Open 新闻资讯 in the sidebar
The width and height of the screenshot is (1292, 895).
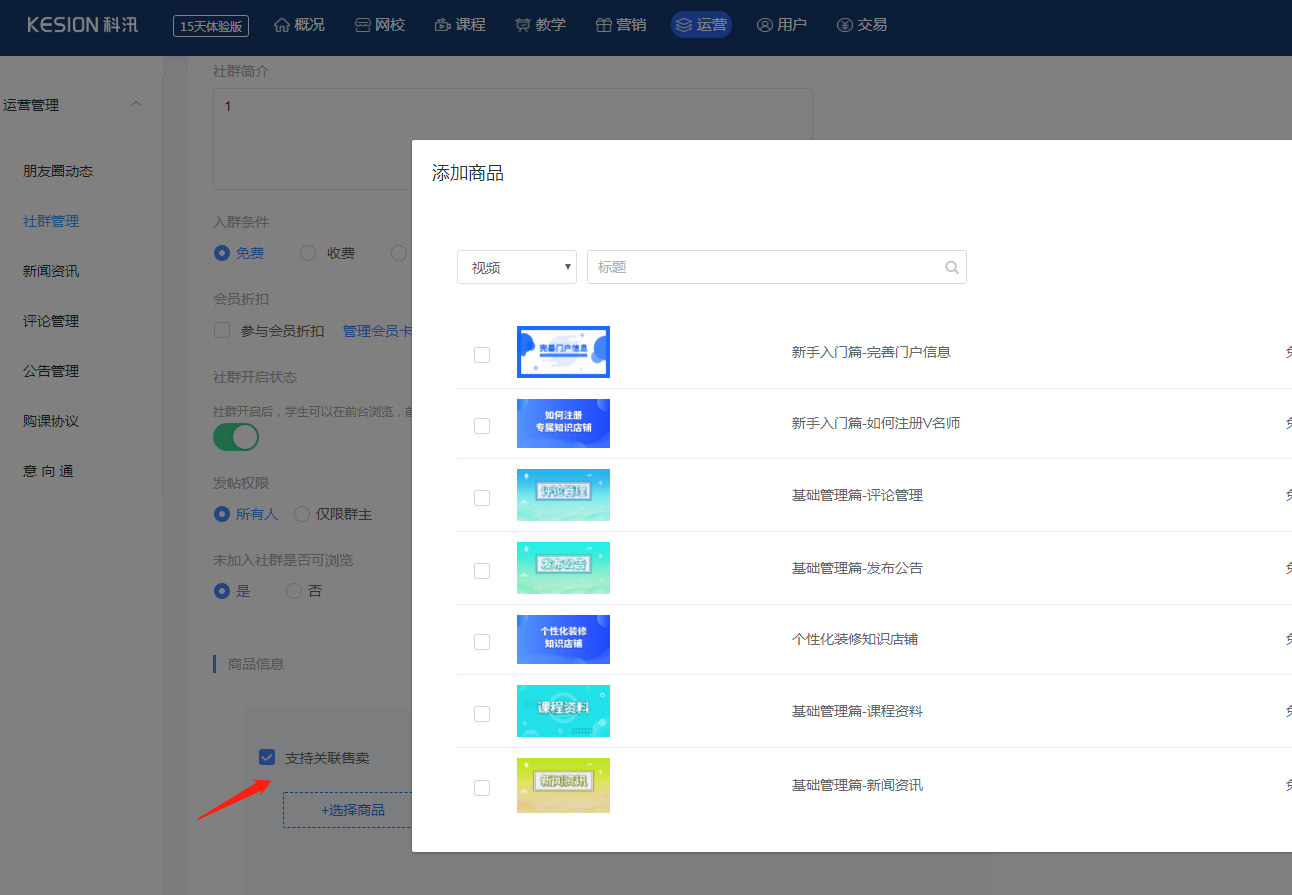pyautogui.click(x=51, y=271)
